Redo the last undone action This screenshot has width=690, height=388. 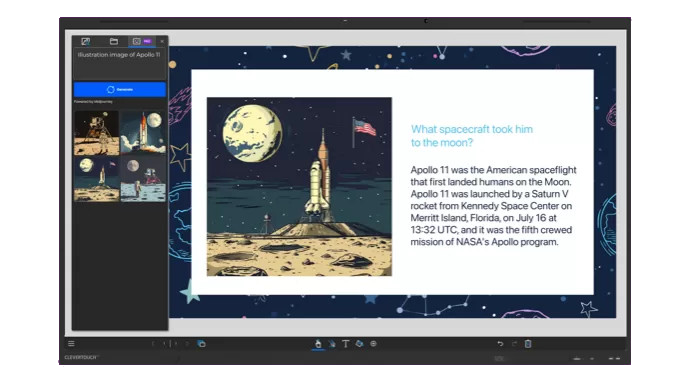tap(514, 344)
